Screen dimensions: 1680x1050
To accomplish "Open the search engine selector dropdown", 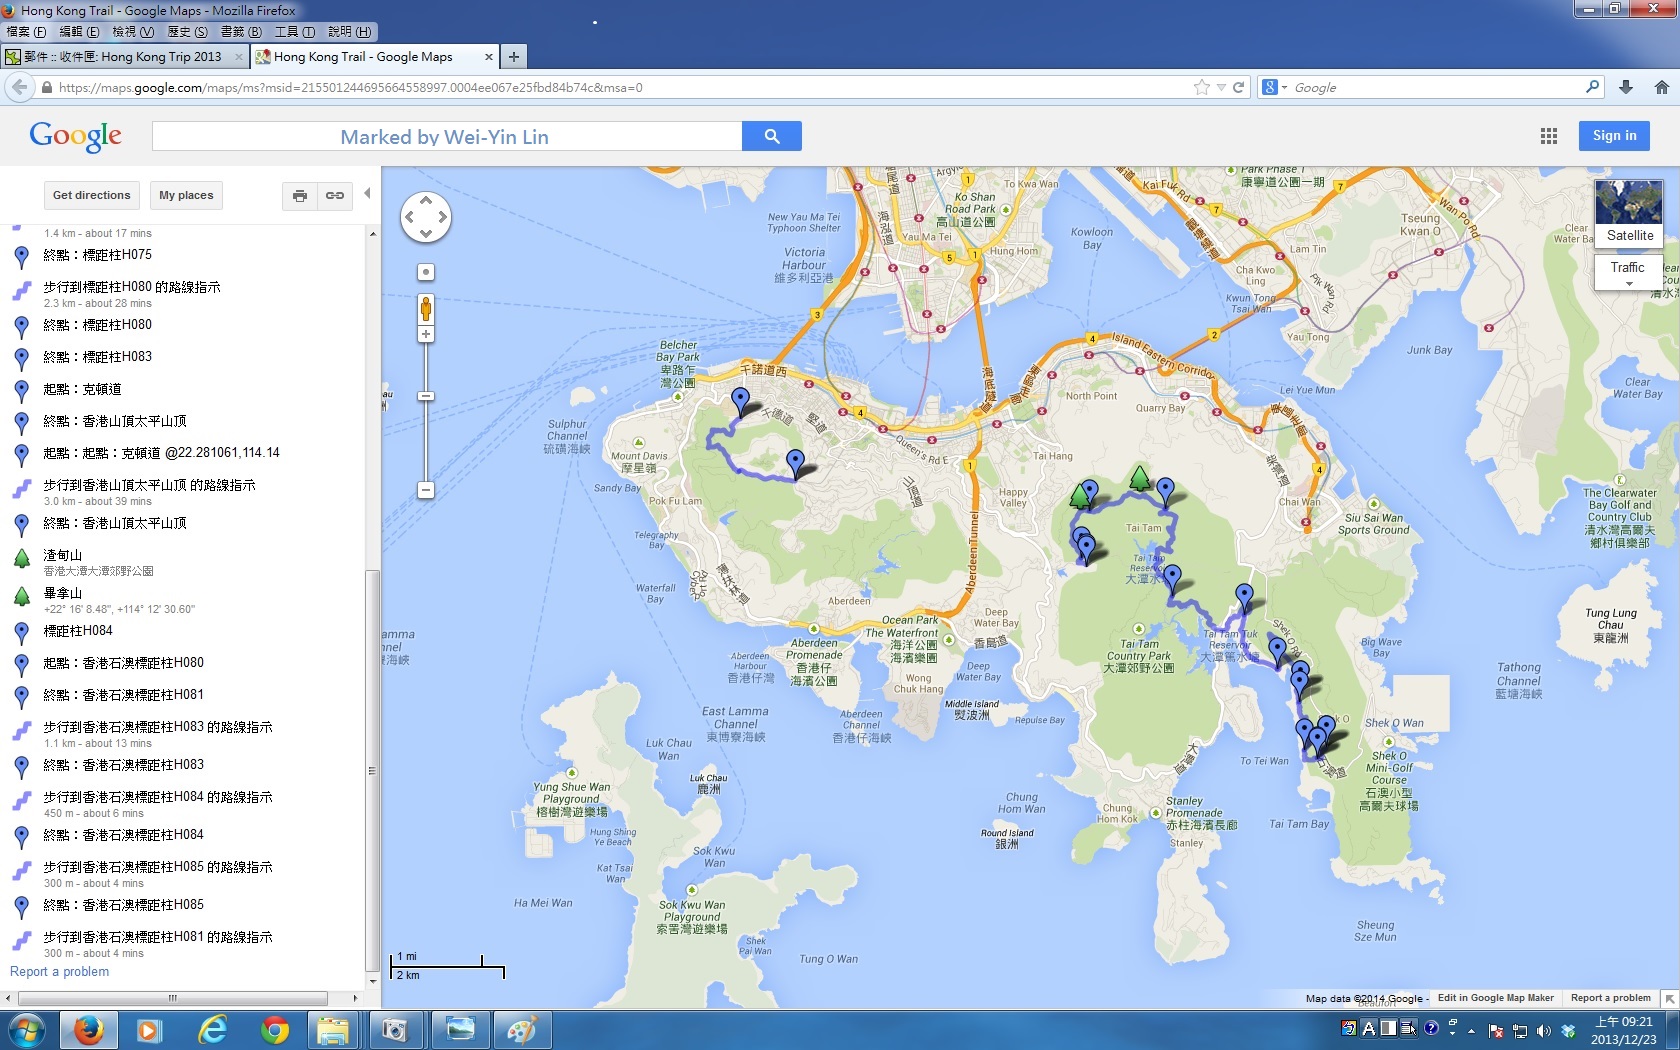I will tap(1274, 88).
